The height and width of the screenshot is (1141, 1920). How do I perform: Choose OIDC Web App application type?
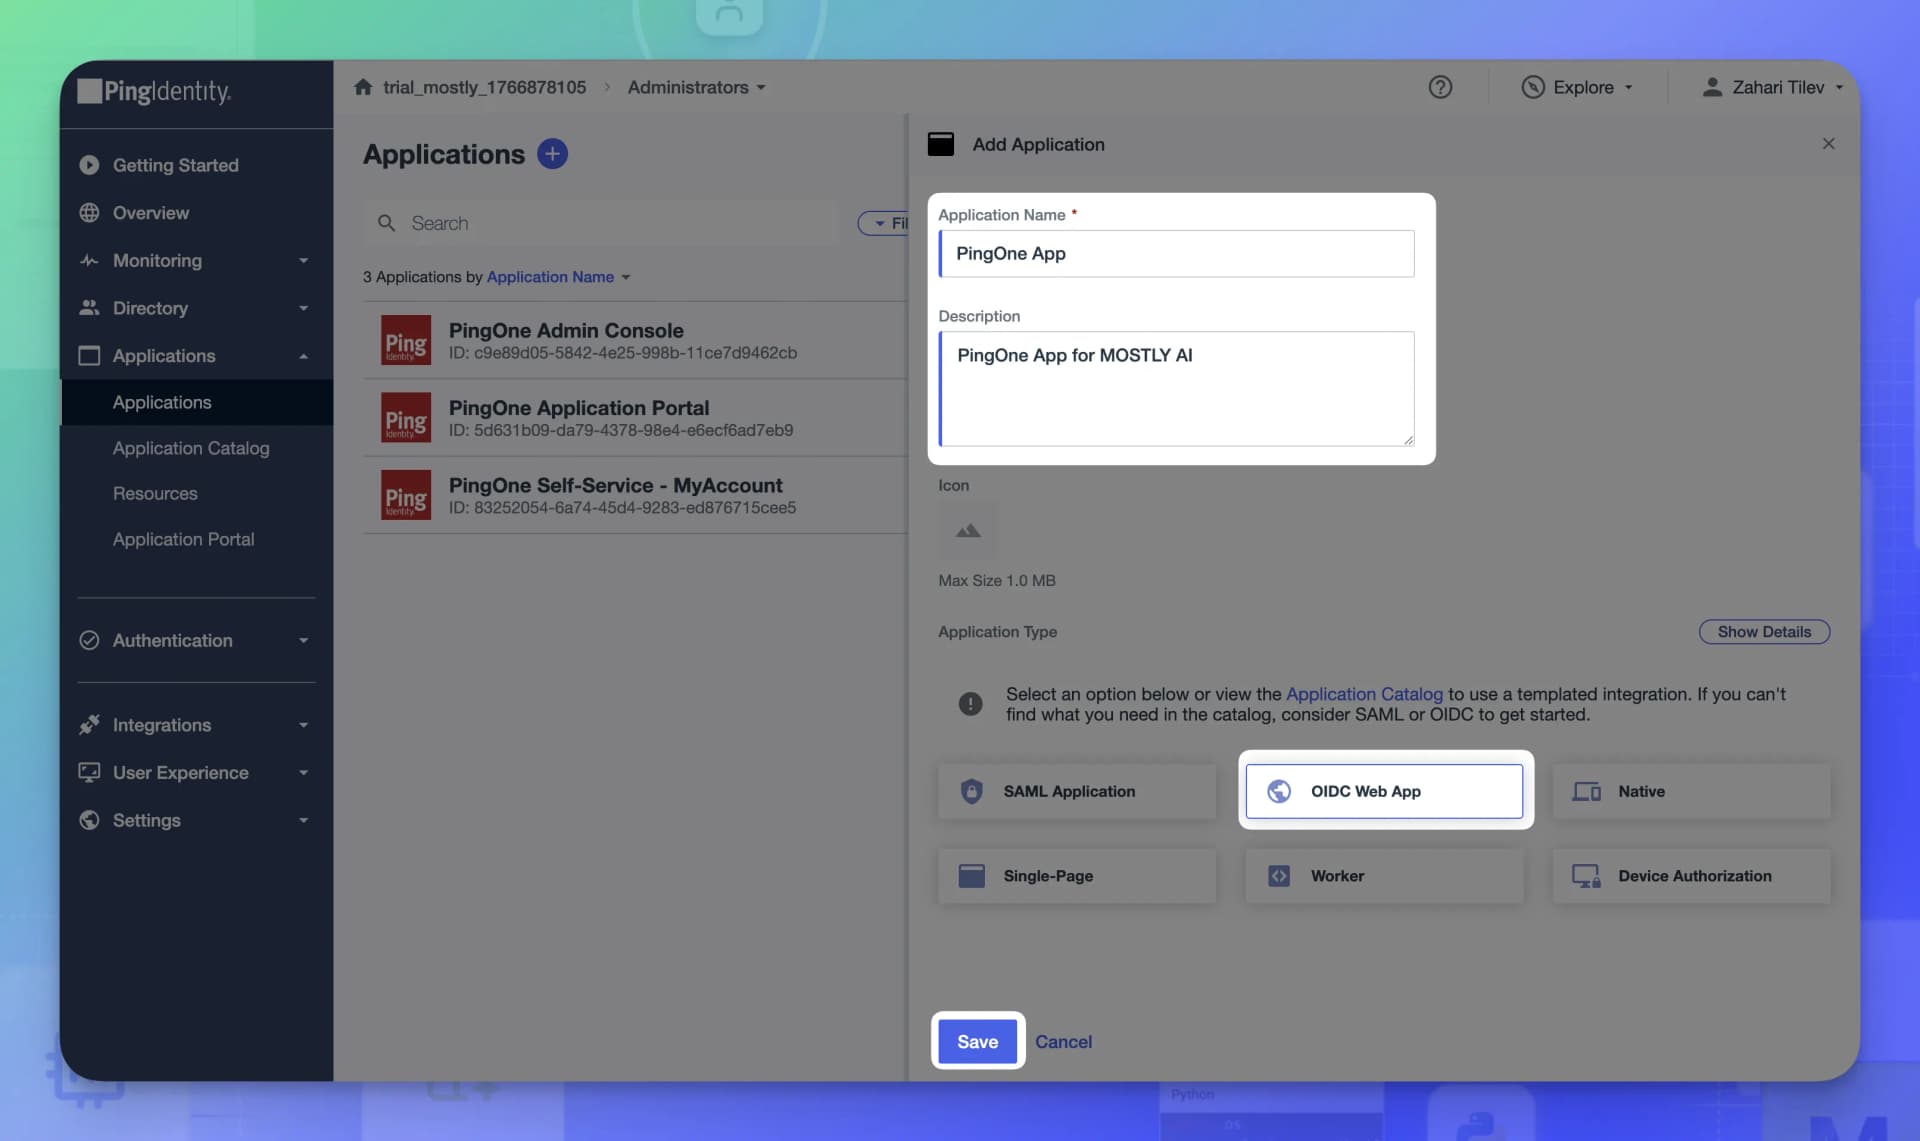[1384, 791]
